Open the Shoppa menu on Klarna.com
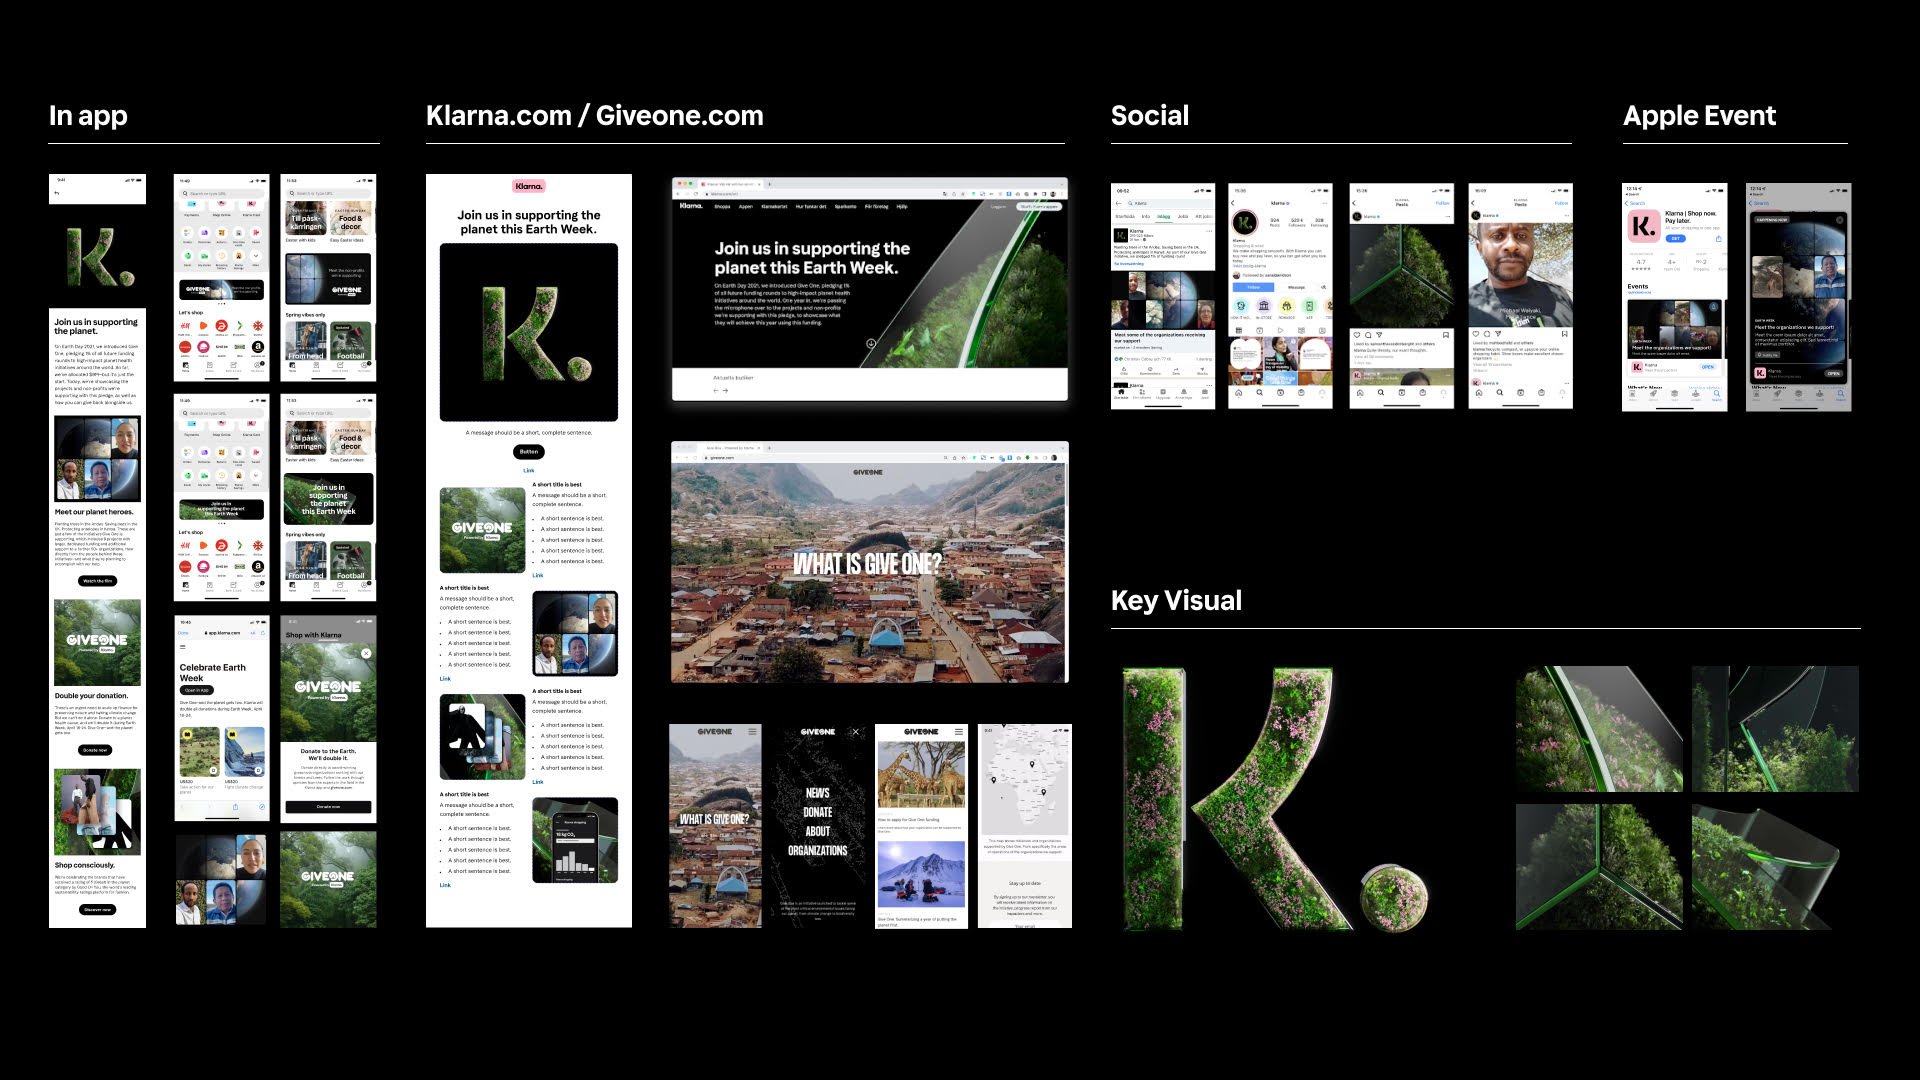Viewport: 1920px width, 1080px height. (722, 207)
